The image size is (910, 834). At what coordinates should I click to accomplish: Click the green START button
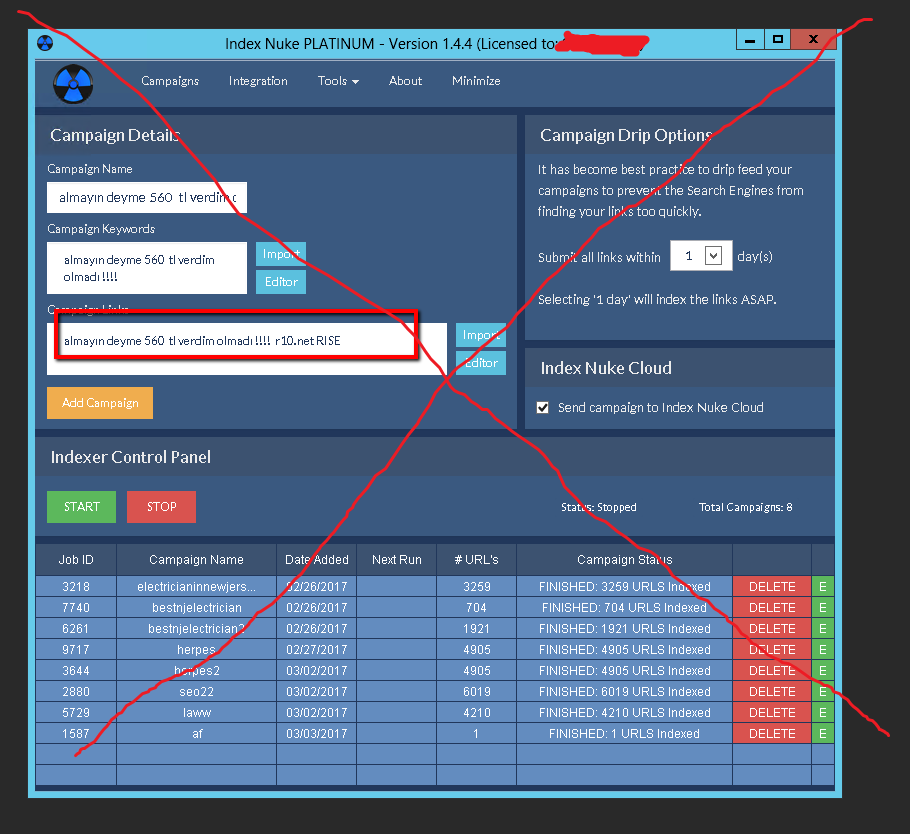click(81, 507)
